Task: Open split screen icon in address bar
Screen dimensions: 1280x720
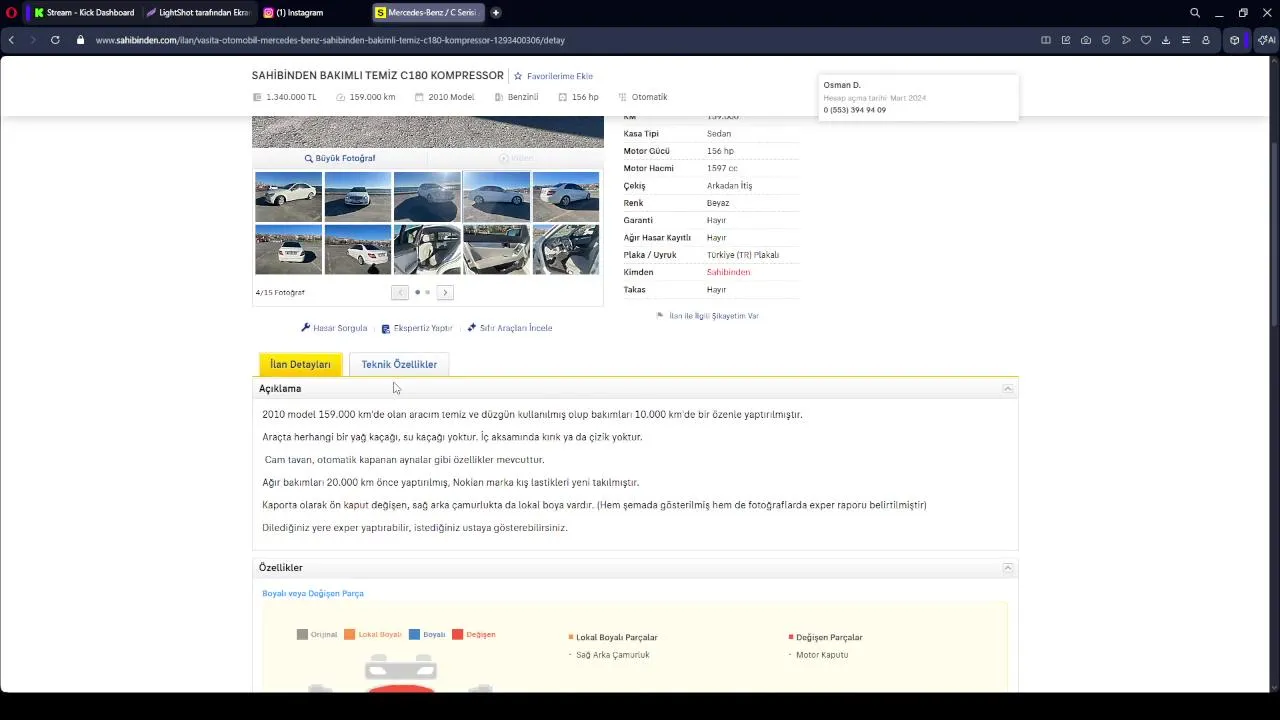Action: pos(1046,40)
